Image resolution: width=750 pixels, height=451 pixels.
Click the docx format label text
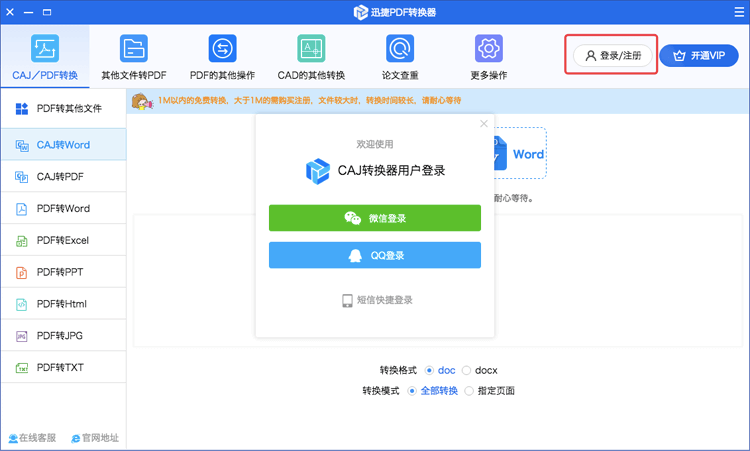pyautogui.click(x=486, y=371)
